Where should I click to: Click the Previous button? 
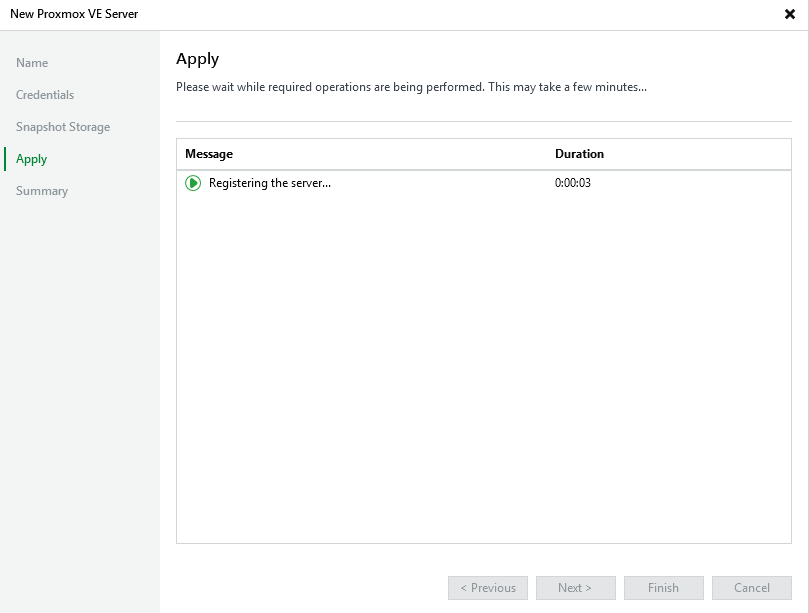[x=488, y=588]
